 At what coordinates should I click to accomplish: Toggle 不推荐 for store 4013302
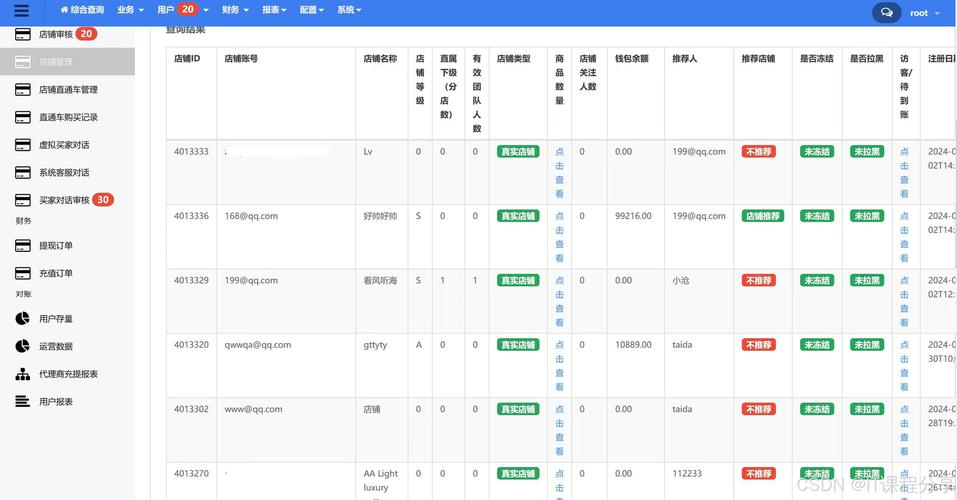tap(759, 409)
